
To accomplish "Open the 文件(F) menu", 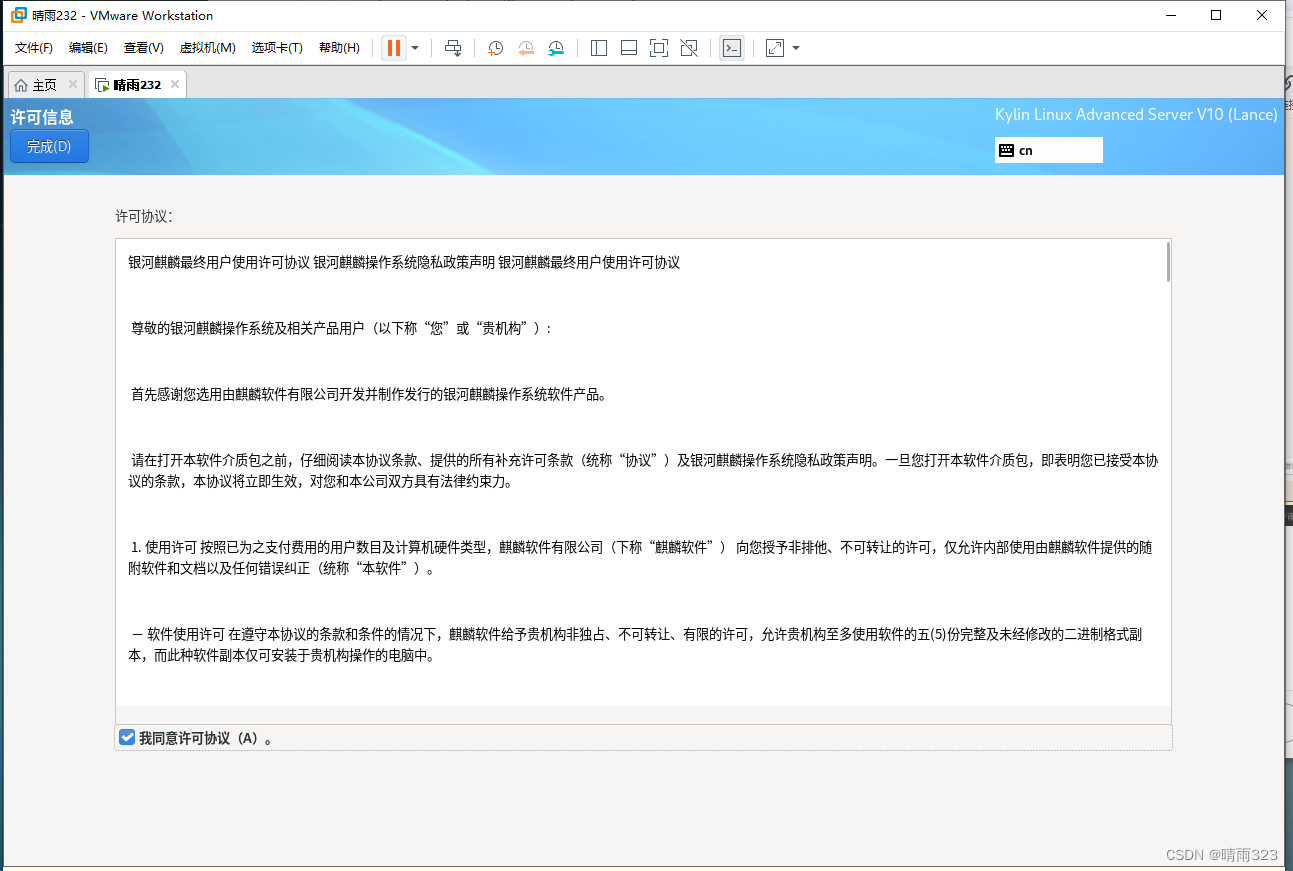I will point(34,48).
